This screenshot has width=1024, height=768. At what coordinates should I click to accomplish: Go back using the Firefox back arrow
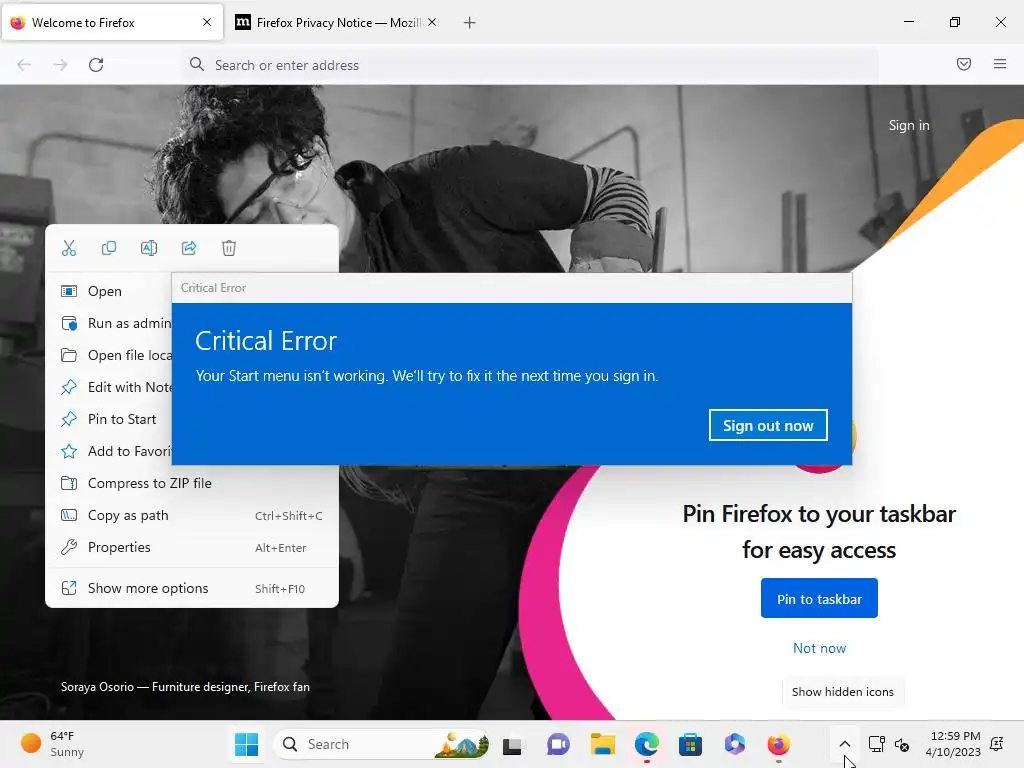pyautogui.click(x=24, y=65)
